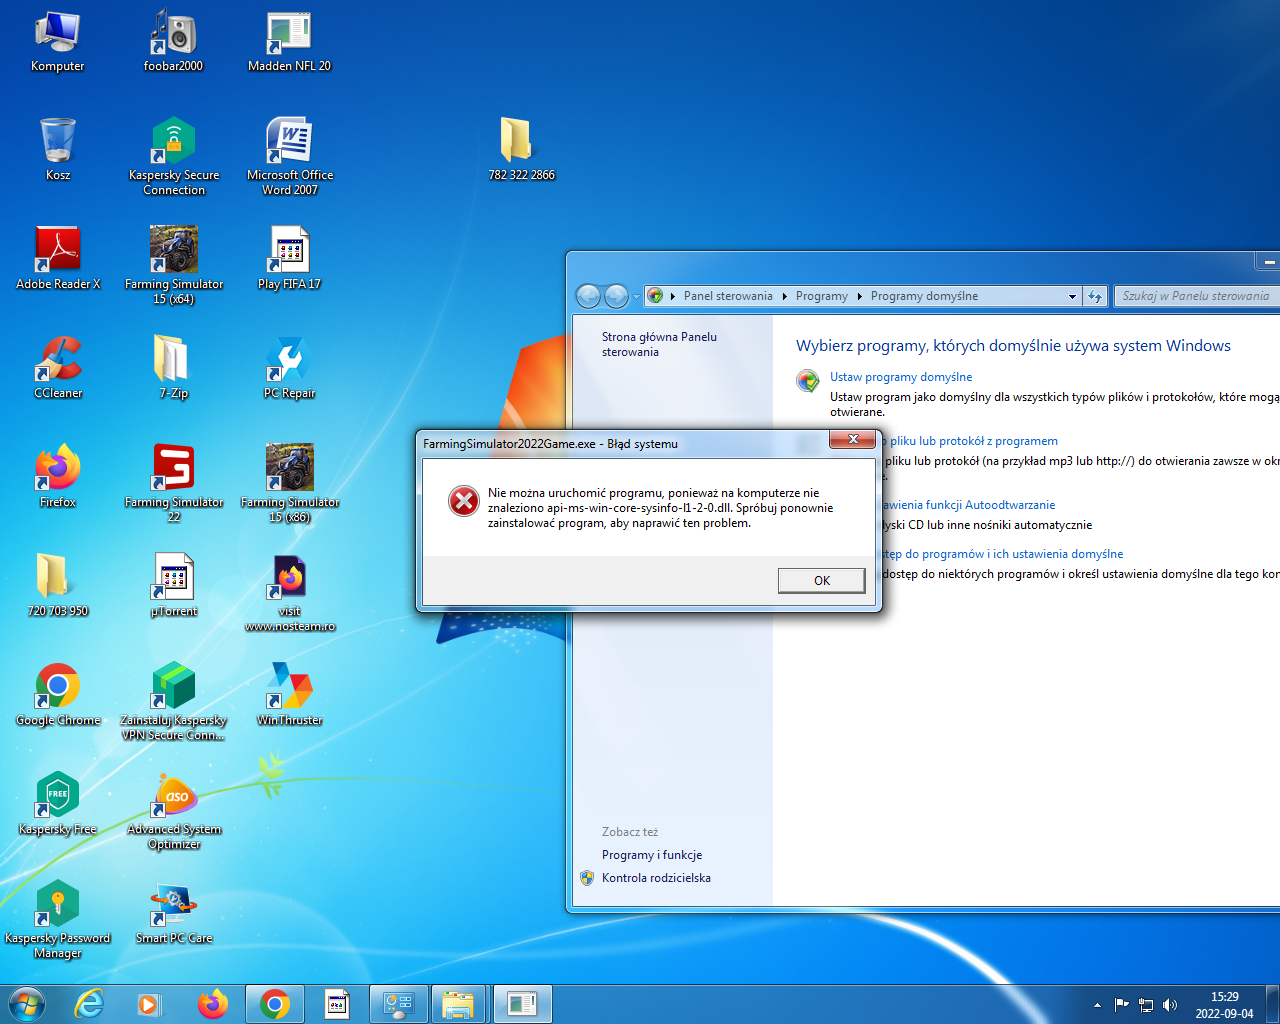Click the Ustaw programy domyślne link
The height and width of the screenshot is (1024, 1280).
tap(900, 377)
